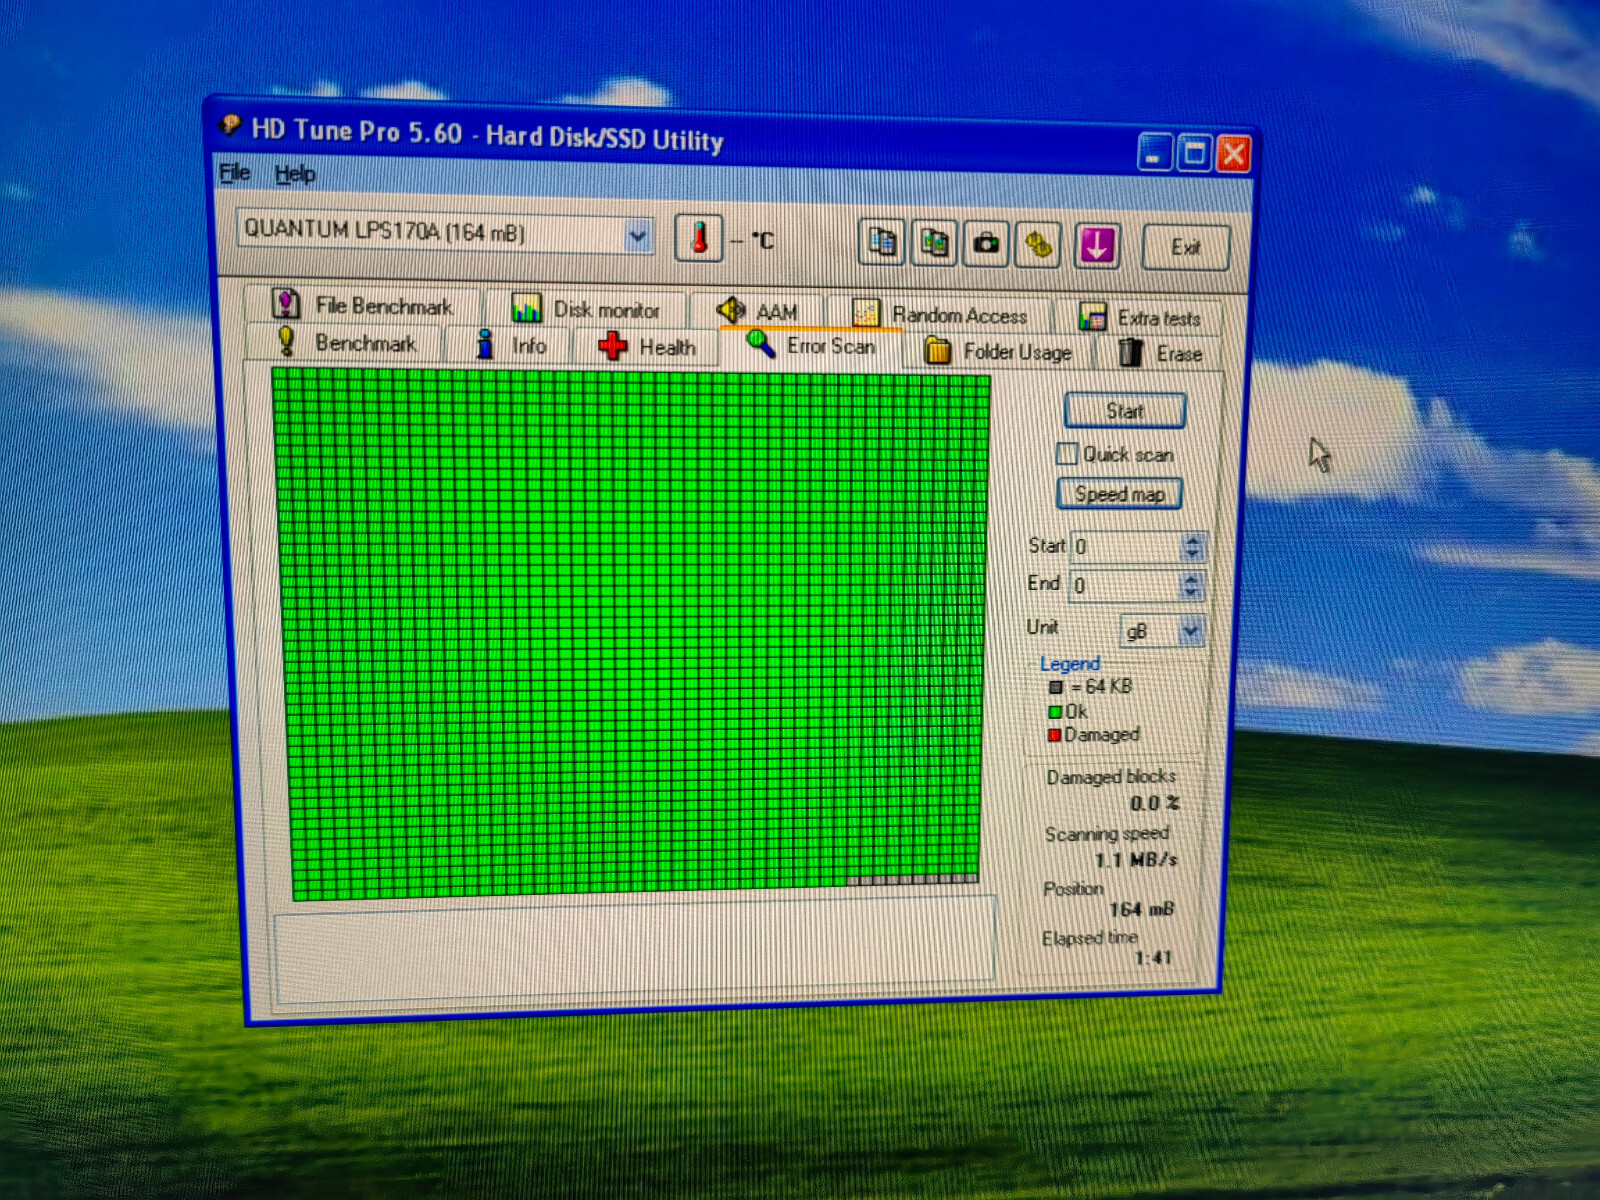Click the Random Access tab icon
The width and height of the screenshot is (1600, 1200).
click(865, 313)
